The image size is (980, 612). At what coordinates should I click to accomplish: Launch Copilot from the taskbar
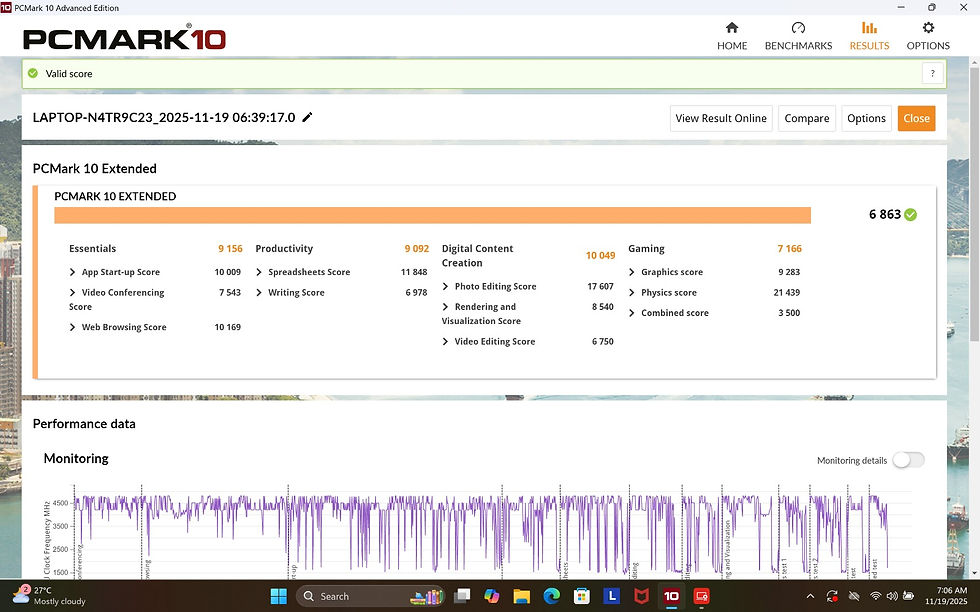tap(492, 596)
